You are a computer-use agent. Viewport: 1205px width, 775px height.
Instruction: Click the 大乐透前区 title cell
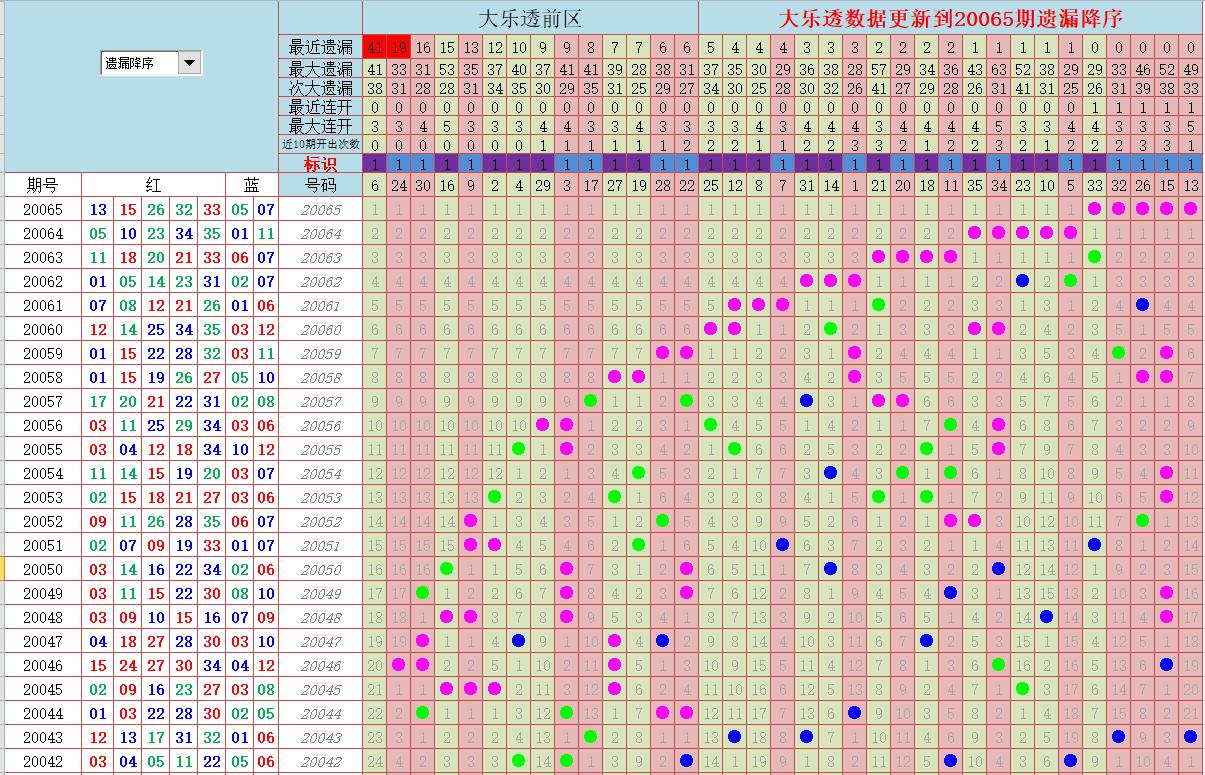530,18
